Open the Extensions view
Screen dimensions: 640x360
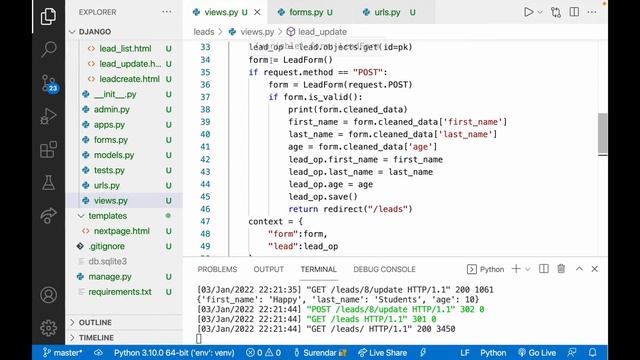(48, 150)
